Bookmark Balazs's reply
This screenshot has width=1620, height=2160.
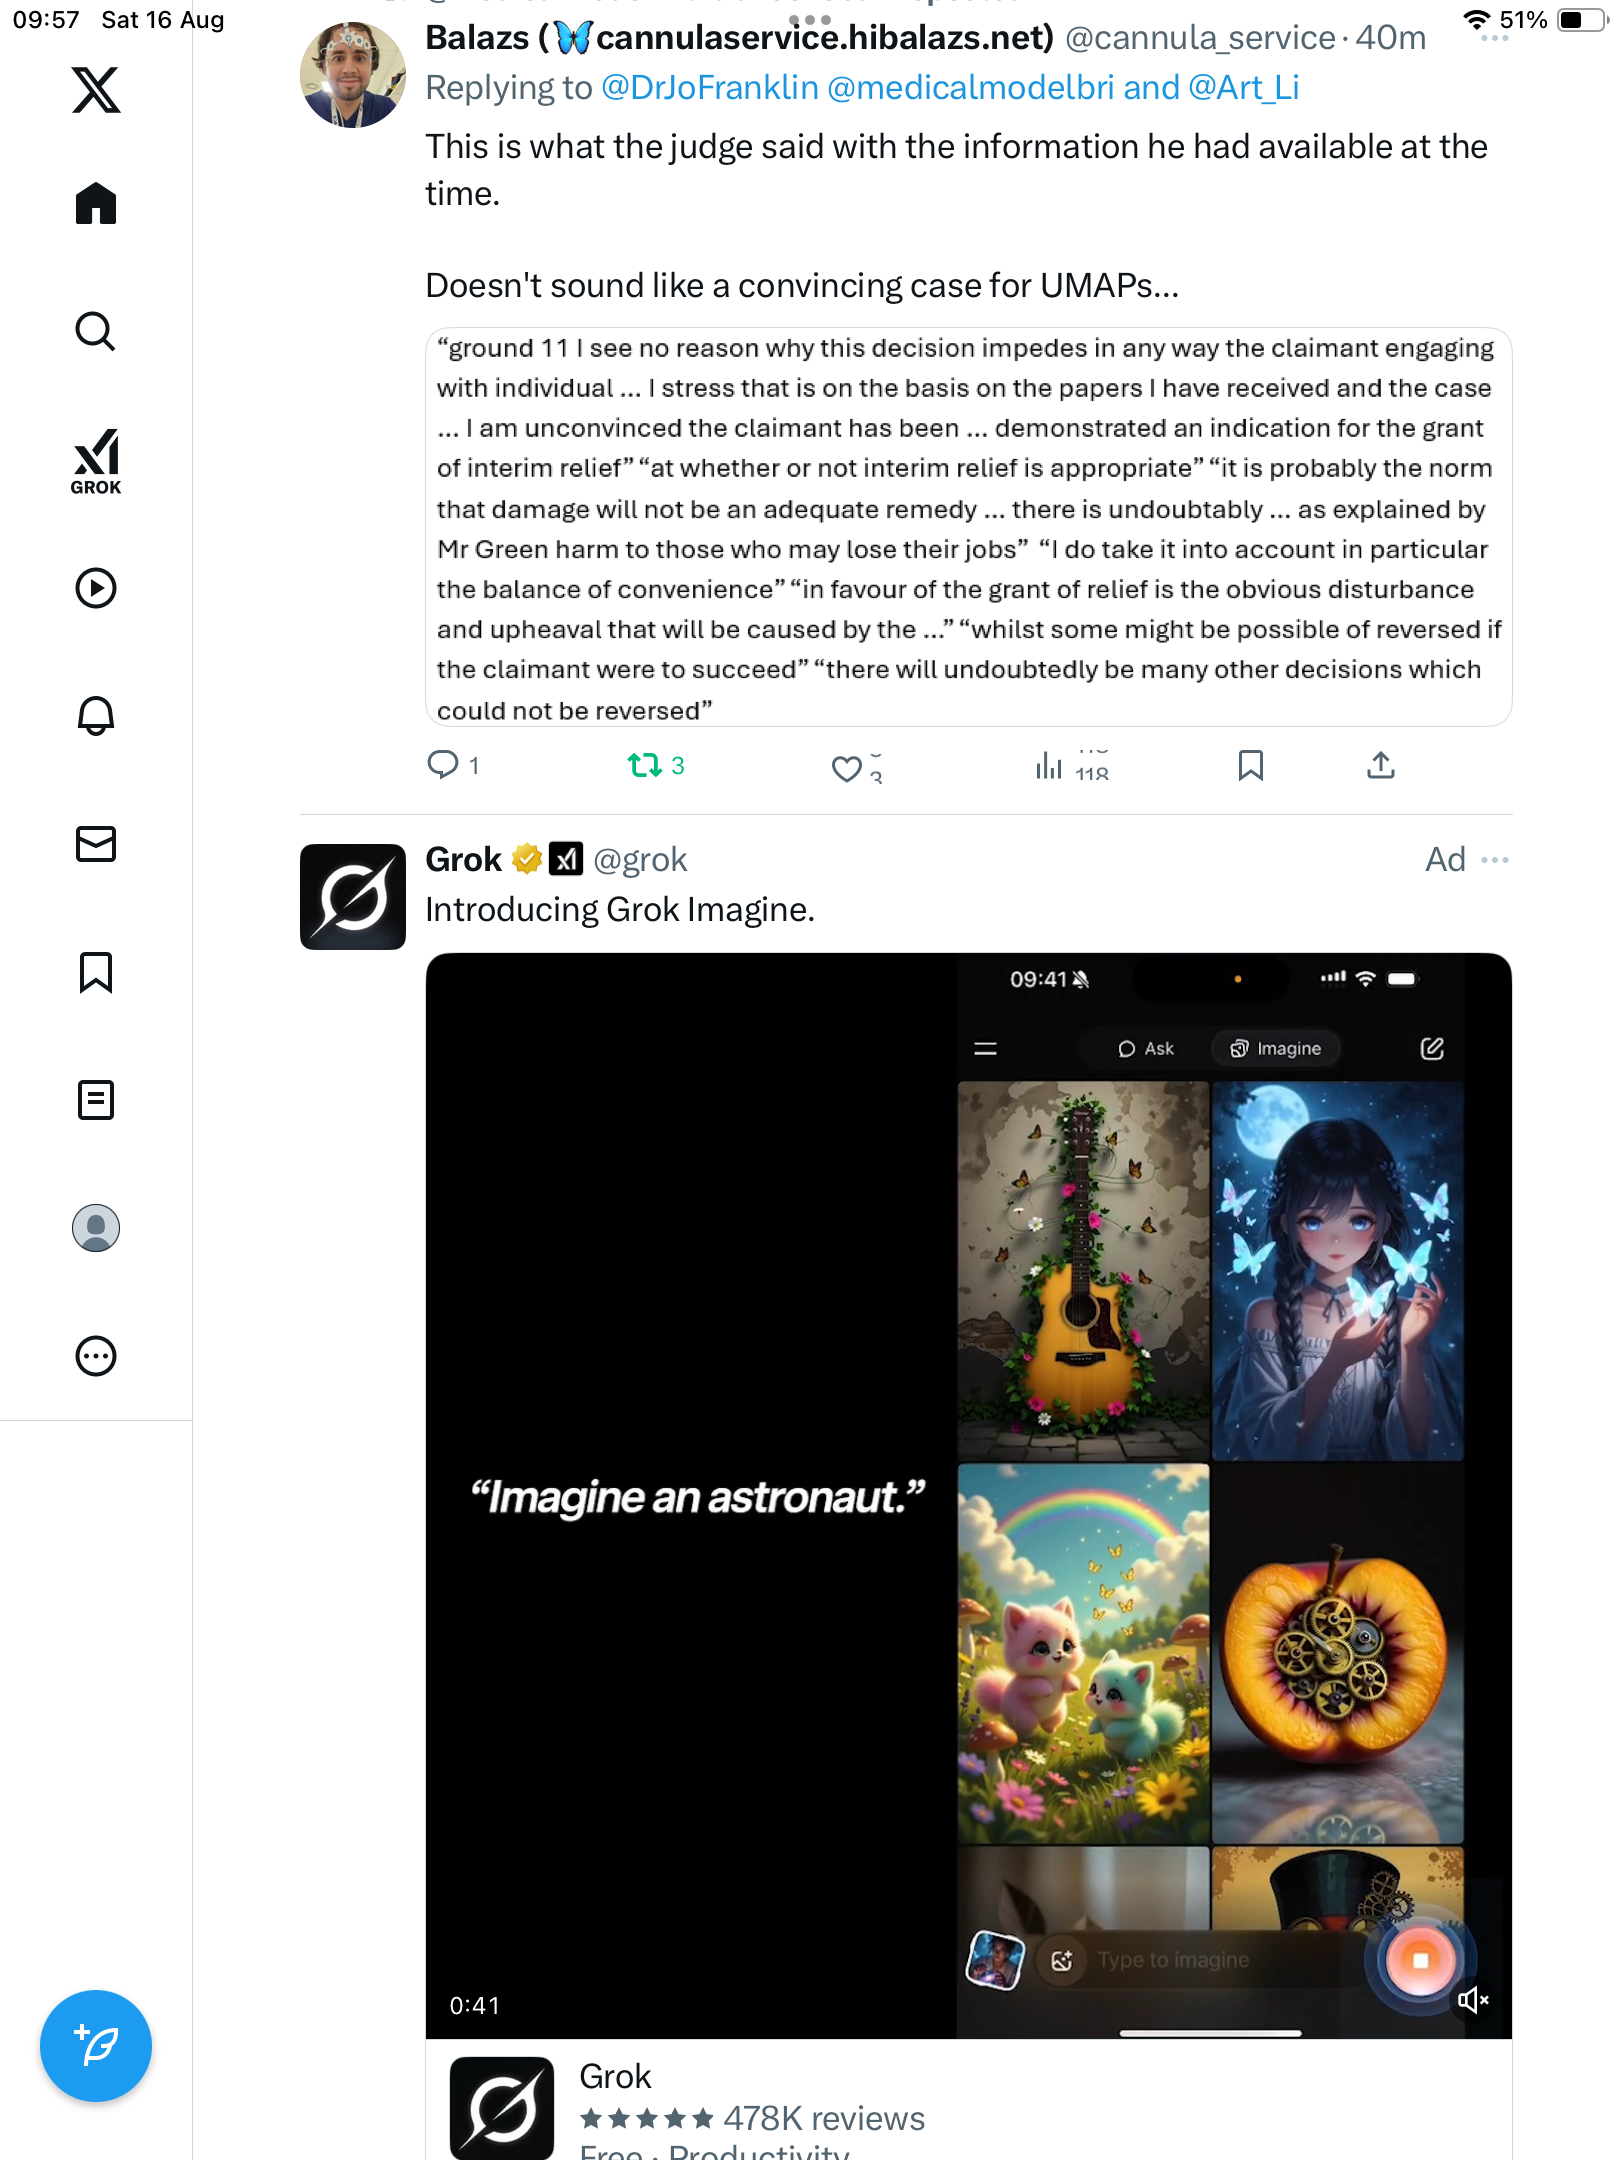1250,766
